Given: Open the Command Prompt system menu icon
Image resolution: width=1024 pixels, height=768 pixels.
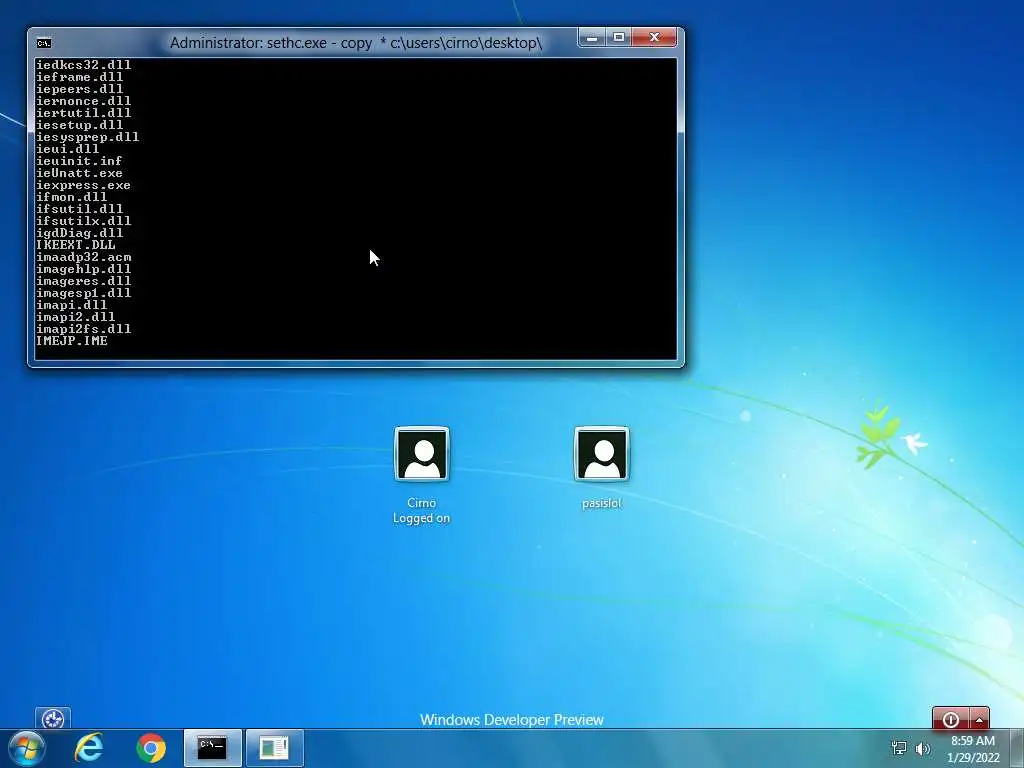Looking at the screenshot, I should pyautogui.click(x=44, y=43).
